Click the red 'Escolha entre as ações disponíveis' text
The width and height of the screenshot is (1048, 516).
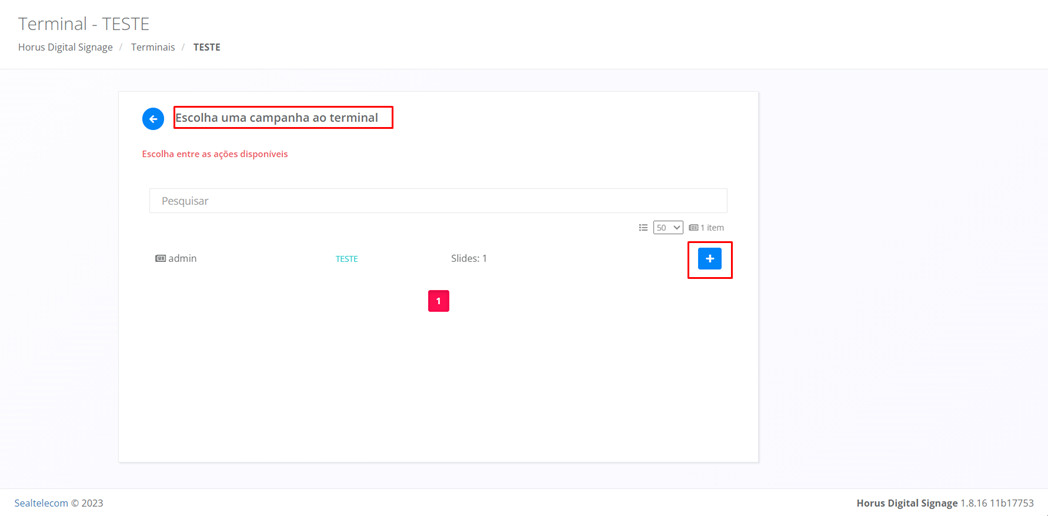[x=215, y=154]
